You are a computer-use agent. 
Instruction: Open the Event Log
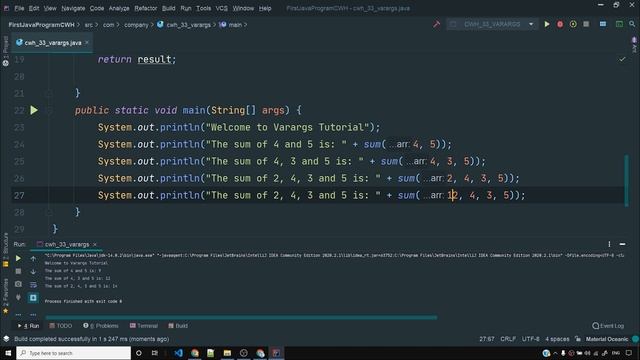608,326
